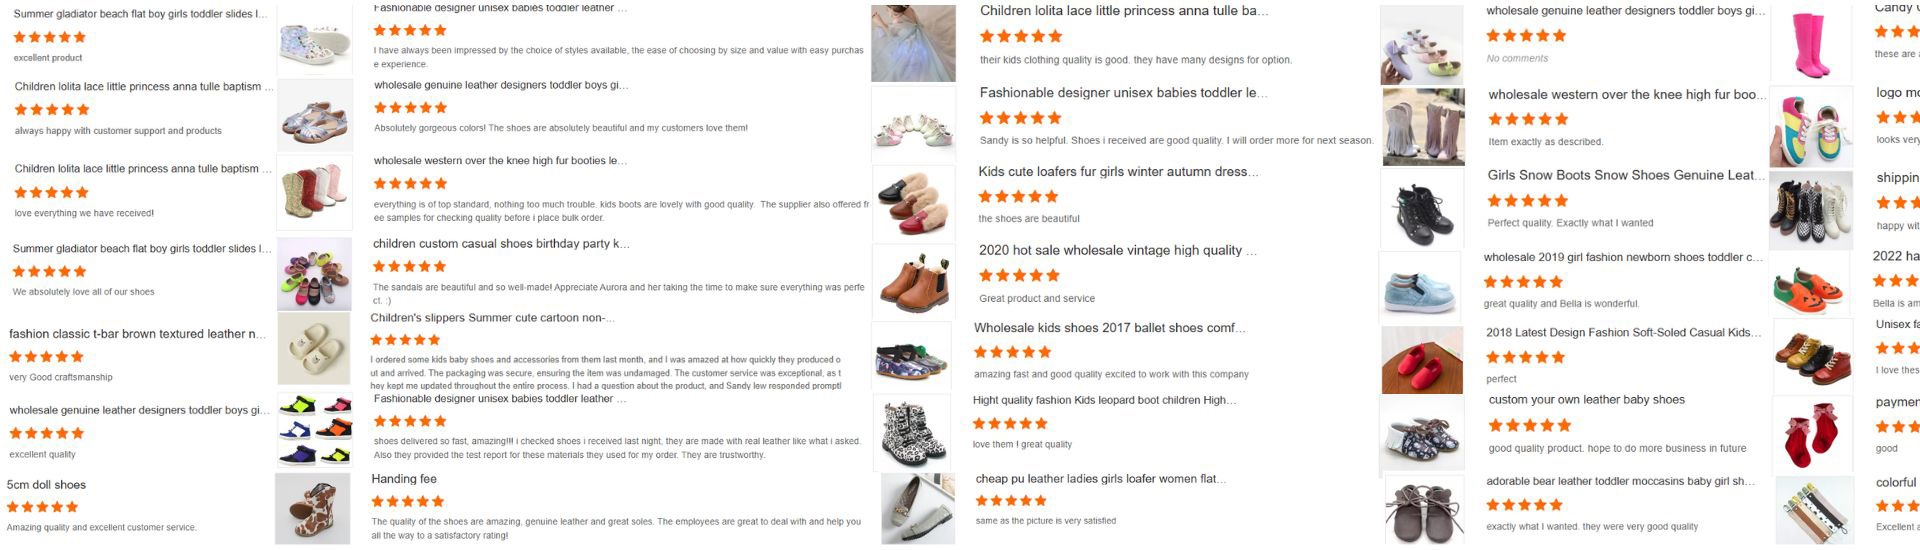
Task: Open the red toddler shoes thumbnail
Action: pos(1422,359)
